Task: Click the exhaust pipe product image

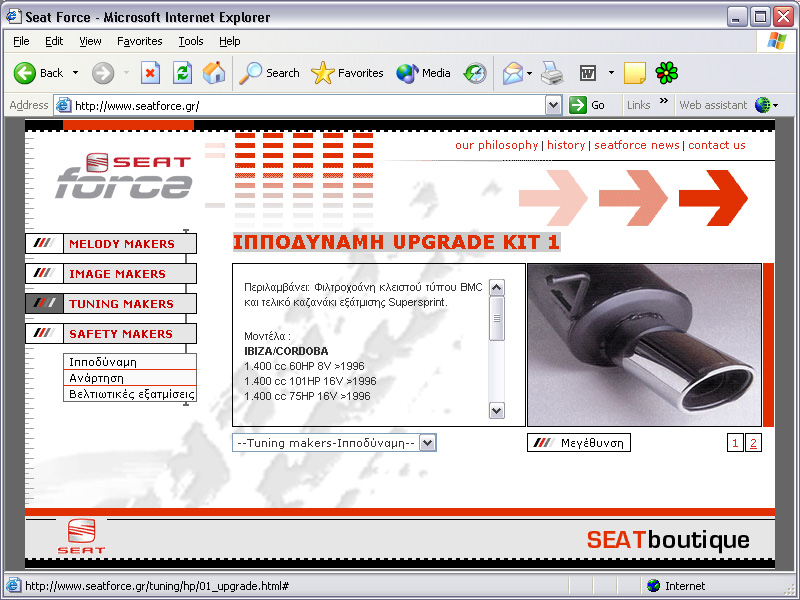Action: tap(644, 345)
